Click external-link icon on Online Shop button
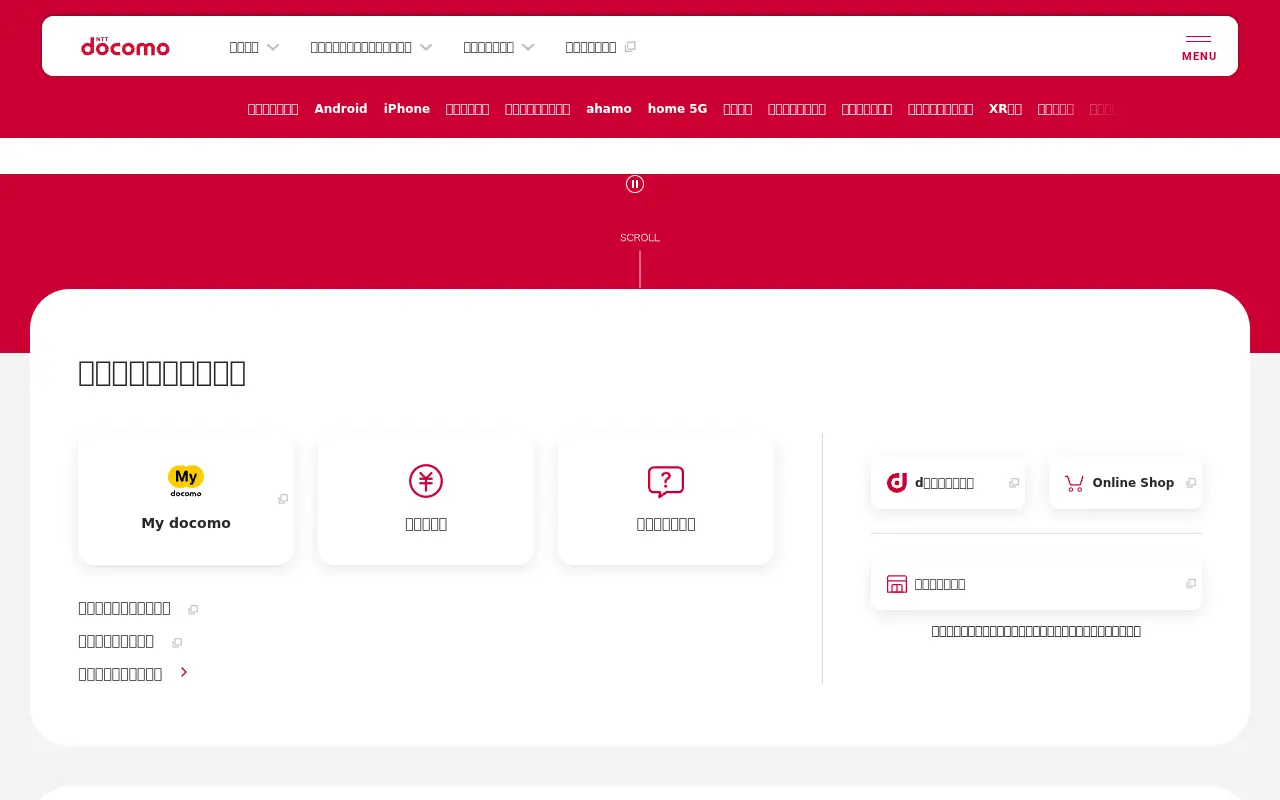 pos(1191,483)
